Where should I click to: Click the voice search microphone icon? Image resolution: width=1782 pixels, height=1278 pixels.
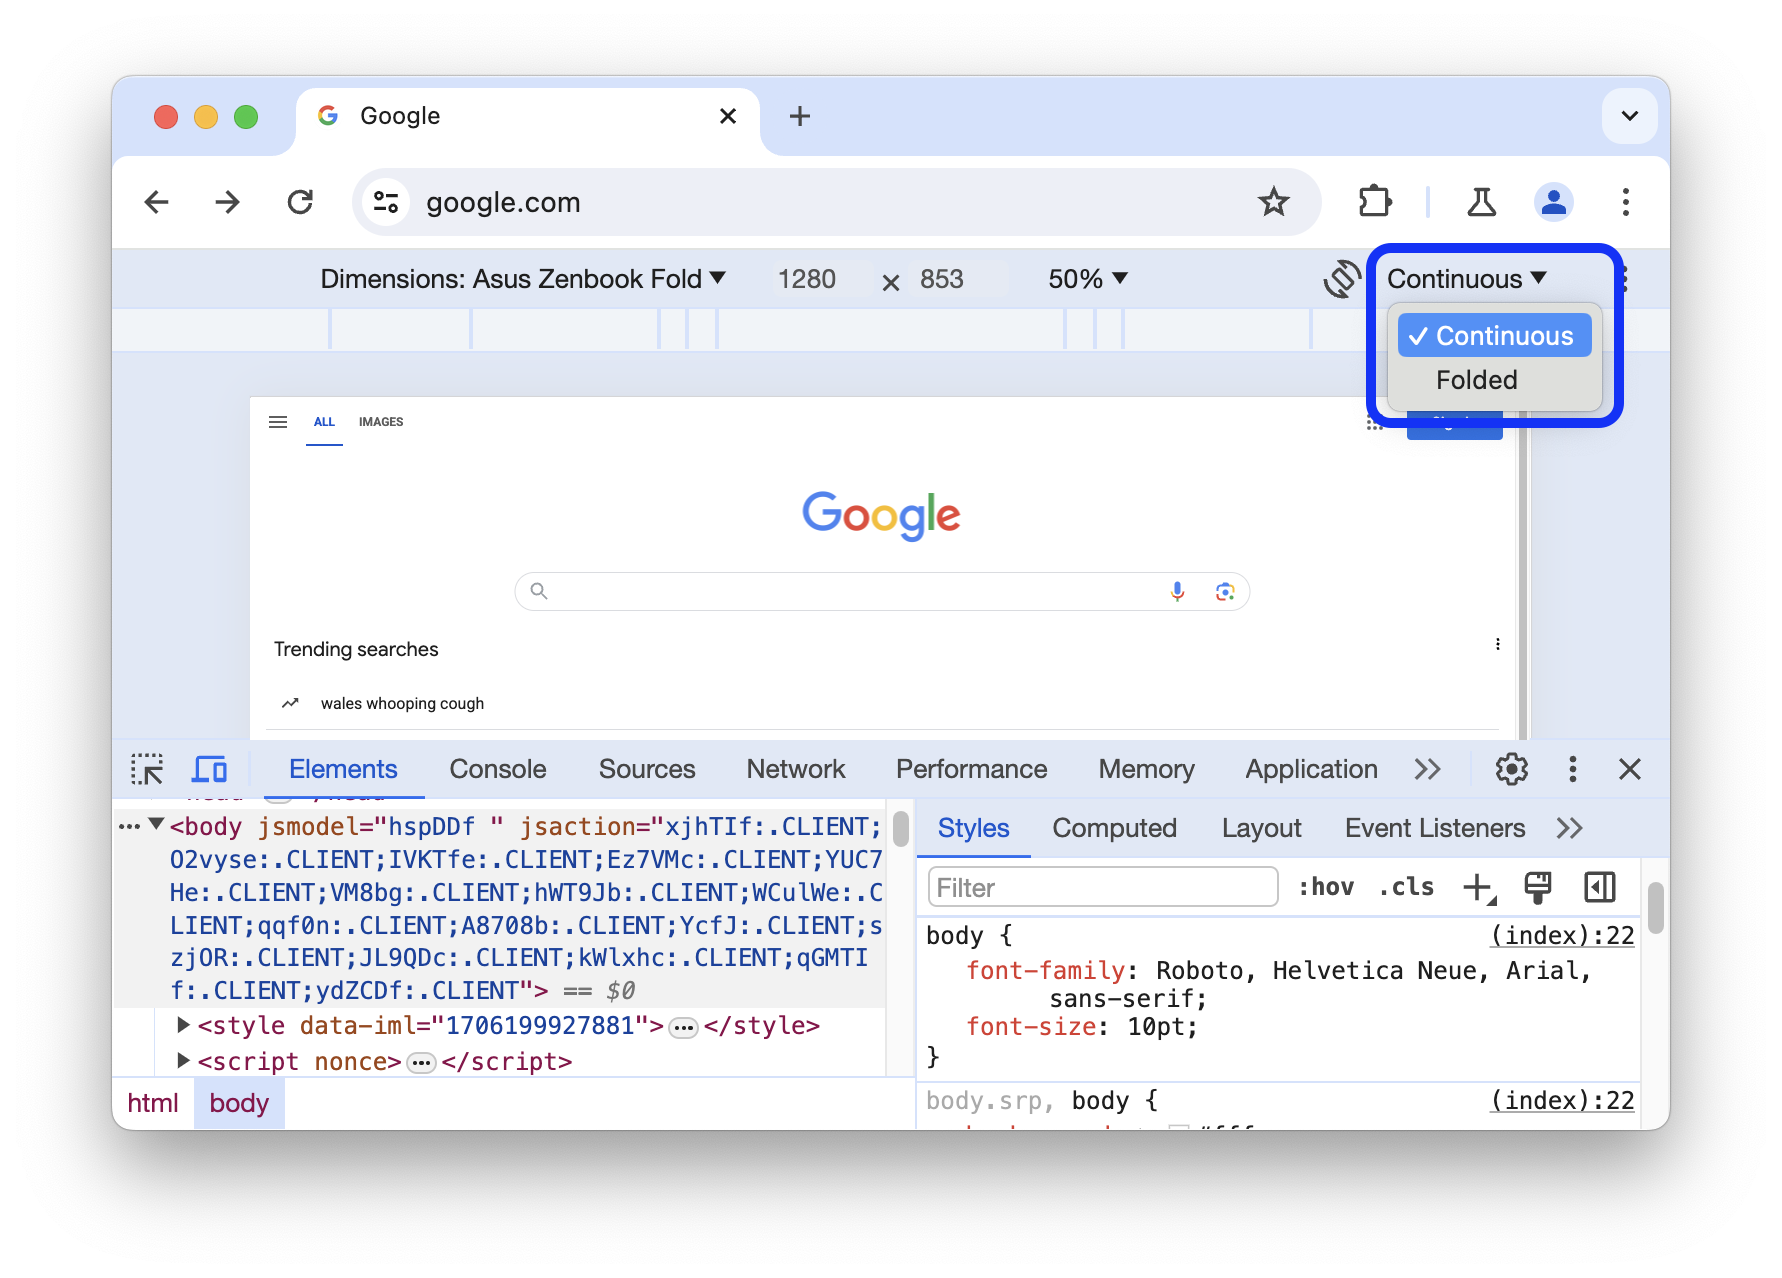tap(1177, 591)
